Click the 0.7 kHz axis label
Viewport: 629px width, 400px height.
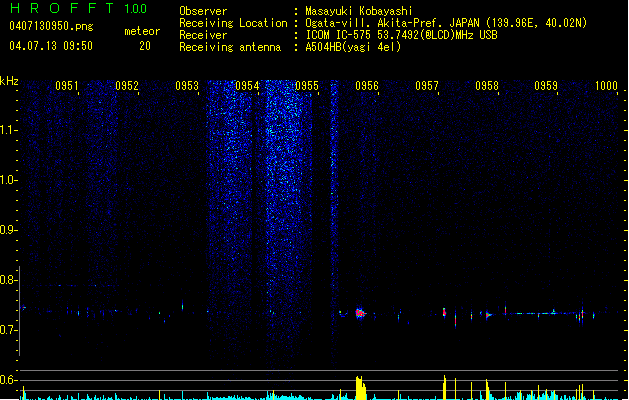[8, 330]
